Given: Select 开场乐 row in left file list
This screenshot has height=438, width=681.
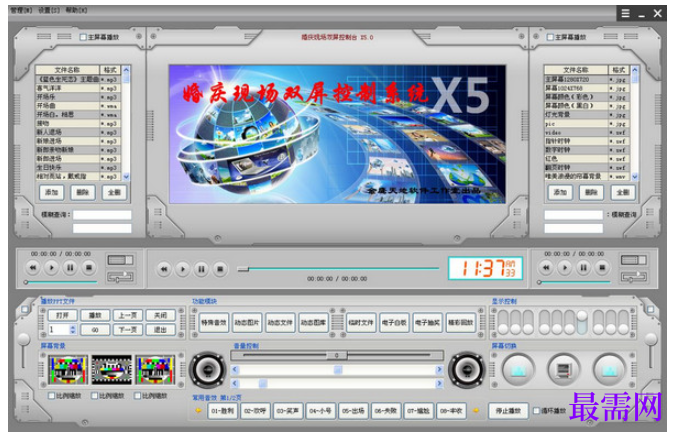Looking at the screenshot, I should (79, 97).
